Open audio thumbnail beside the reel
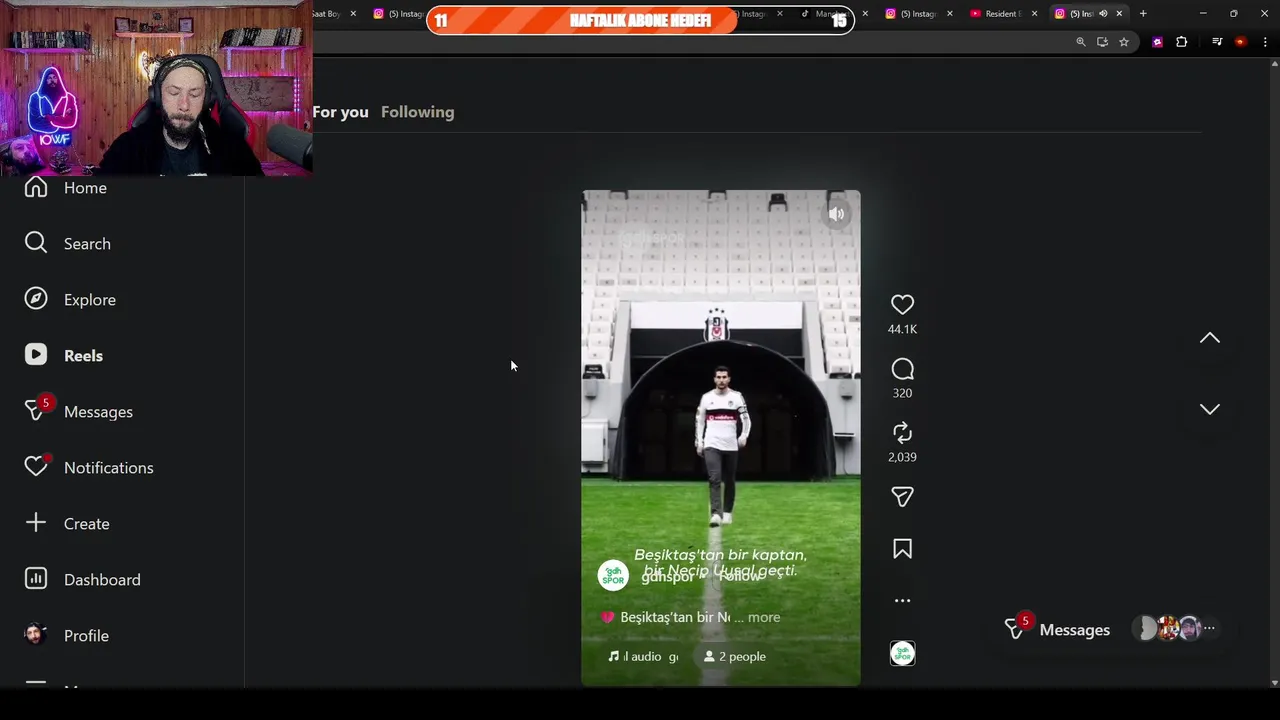This screenshot has height=720, width=1280. [902, 654]
